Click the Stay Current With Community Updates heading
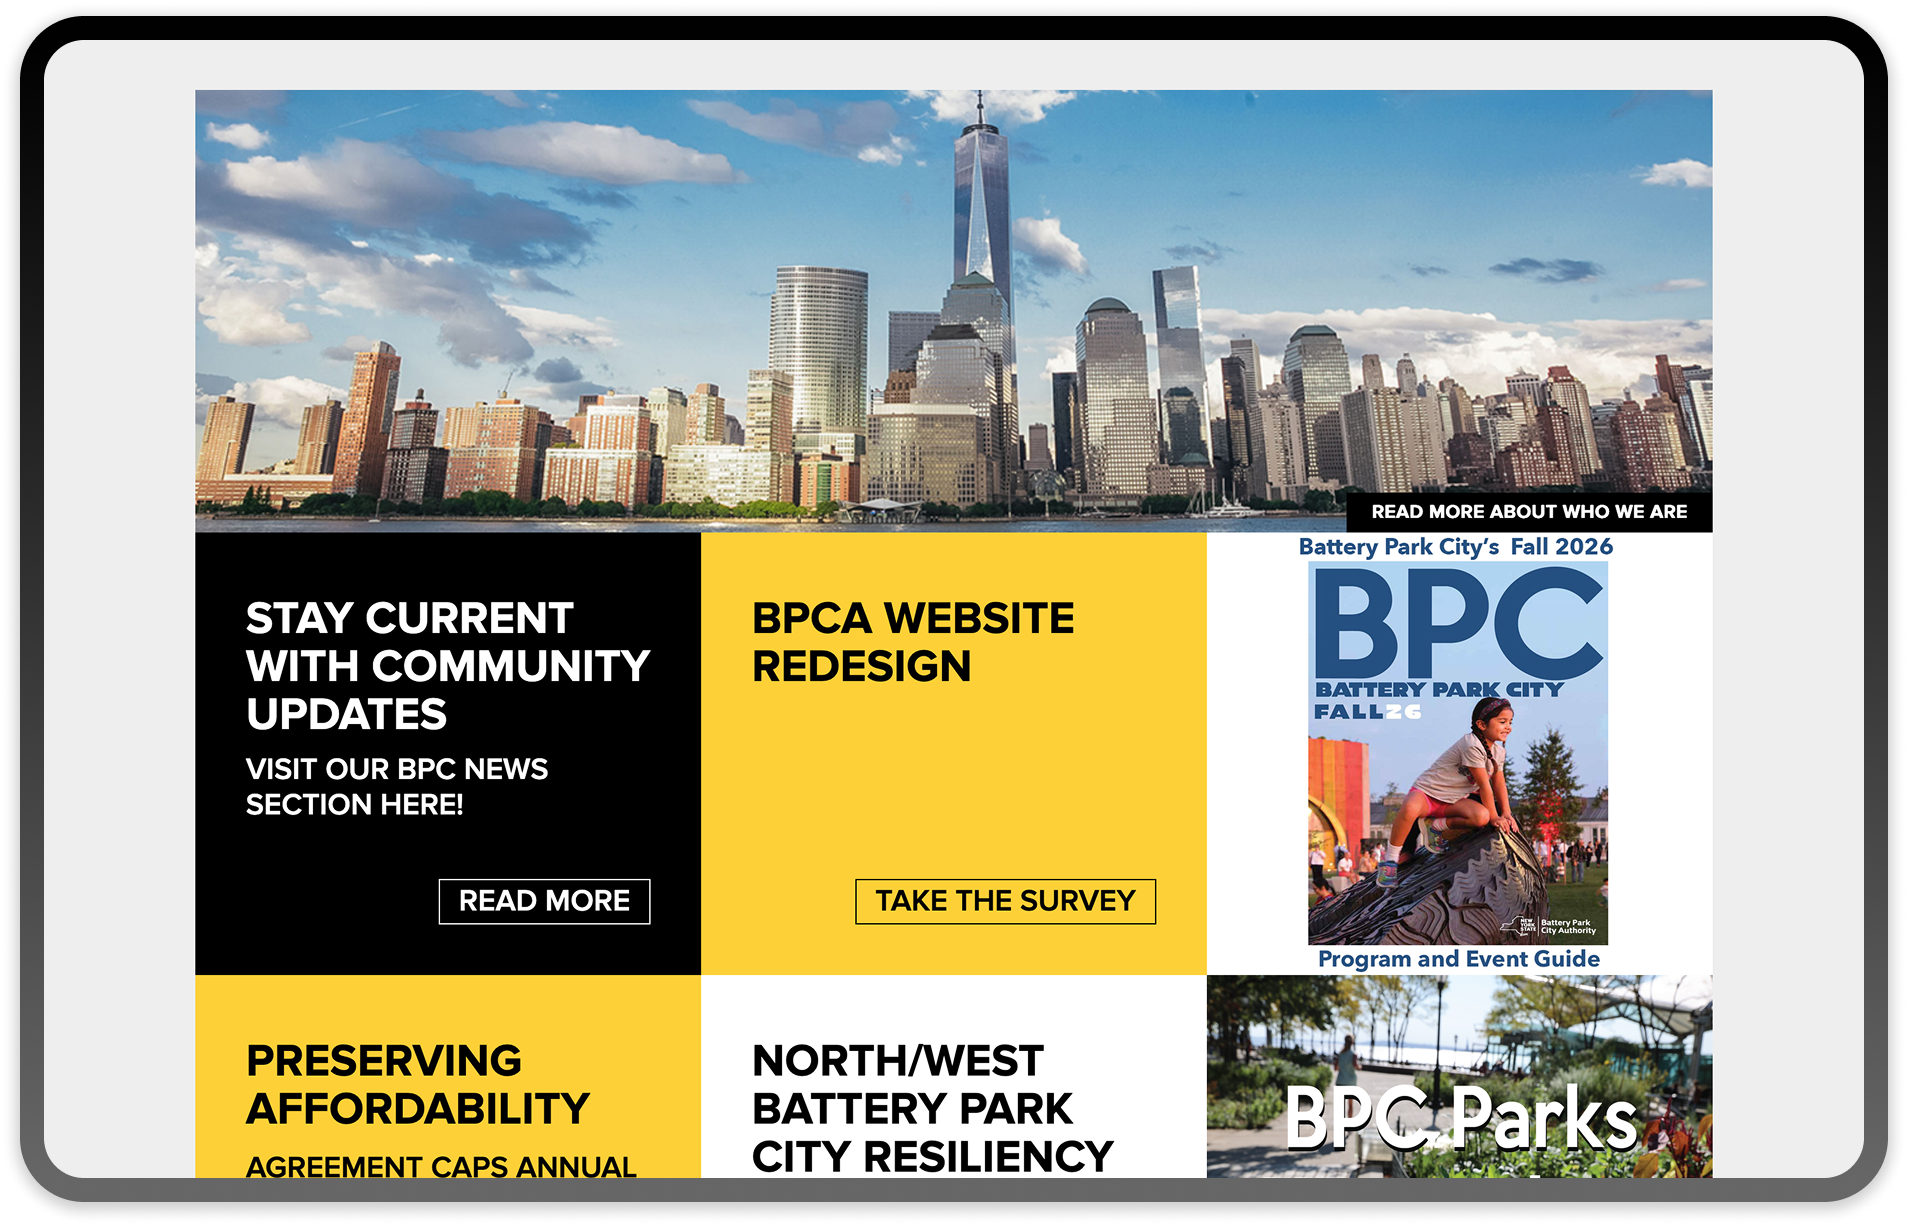 [448, 666]
